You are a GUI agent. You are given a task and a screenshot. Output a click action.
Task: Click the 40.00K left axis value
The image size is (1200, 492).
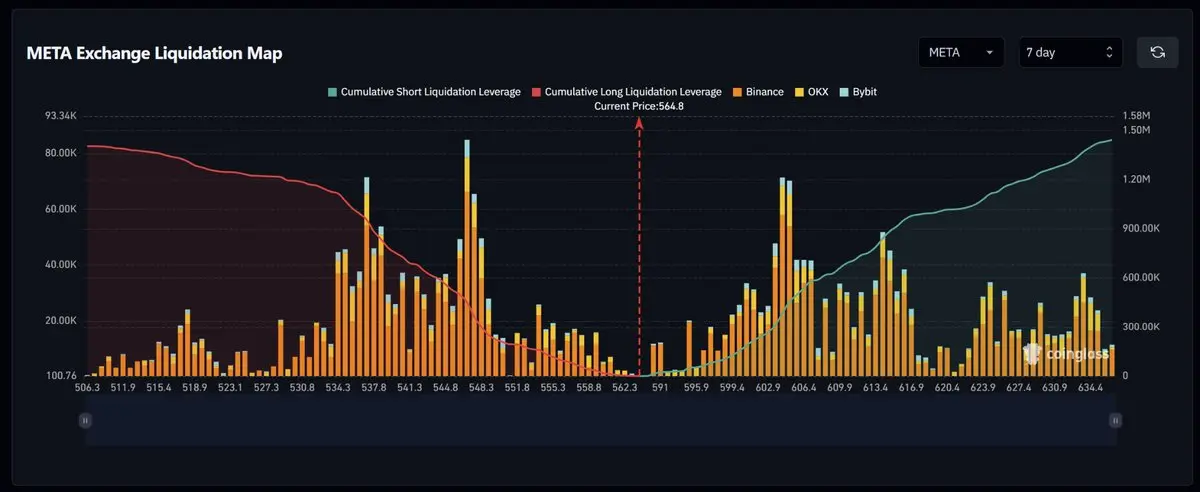tap(60, 265)
